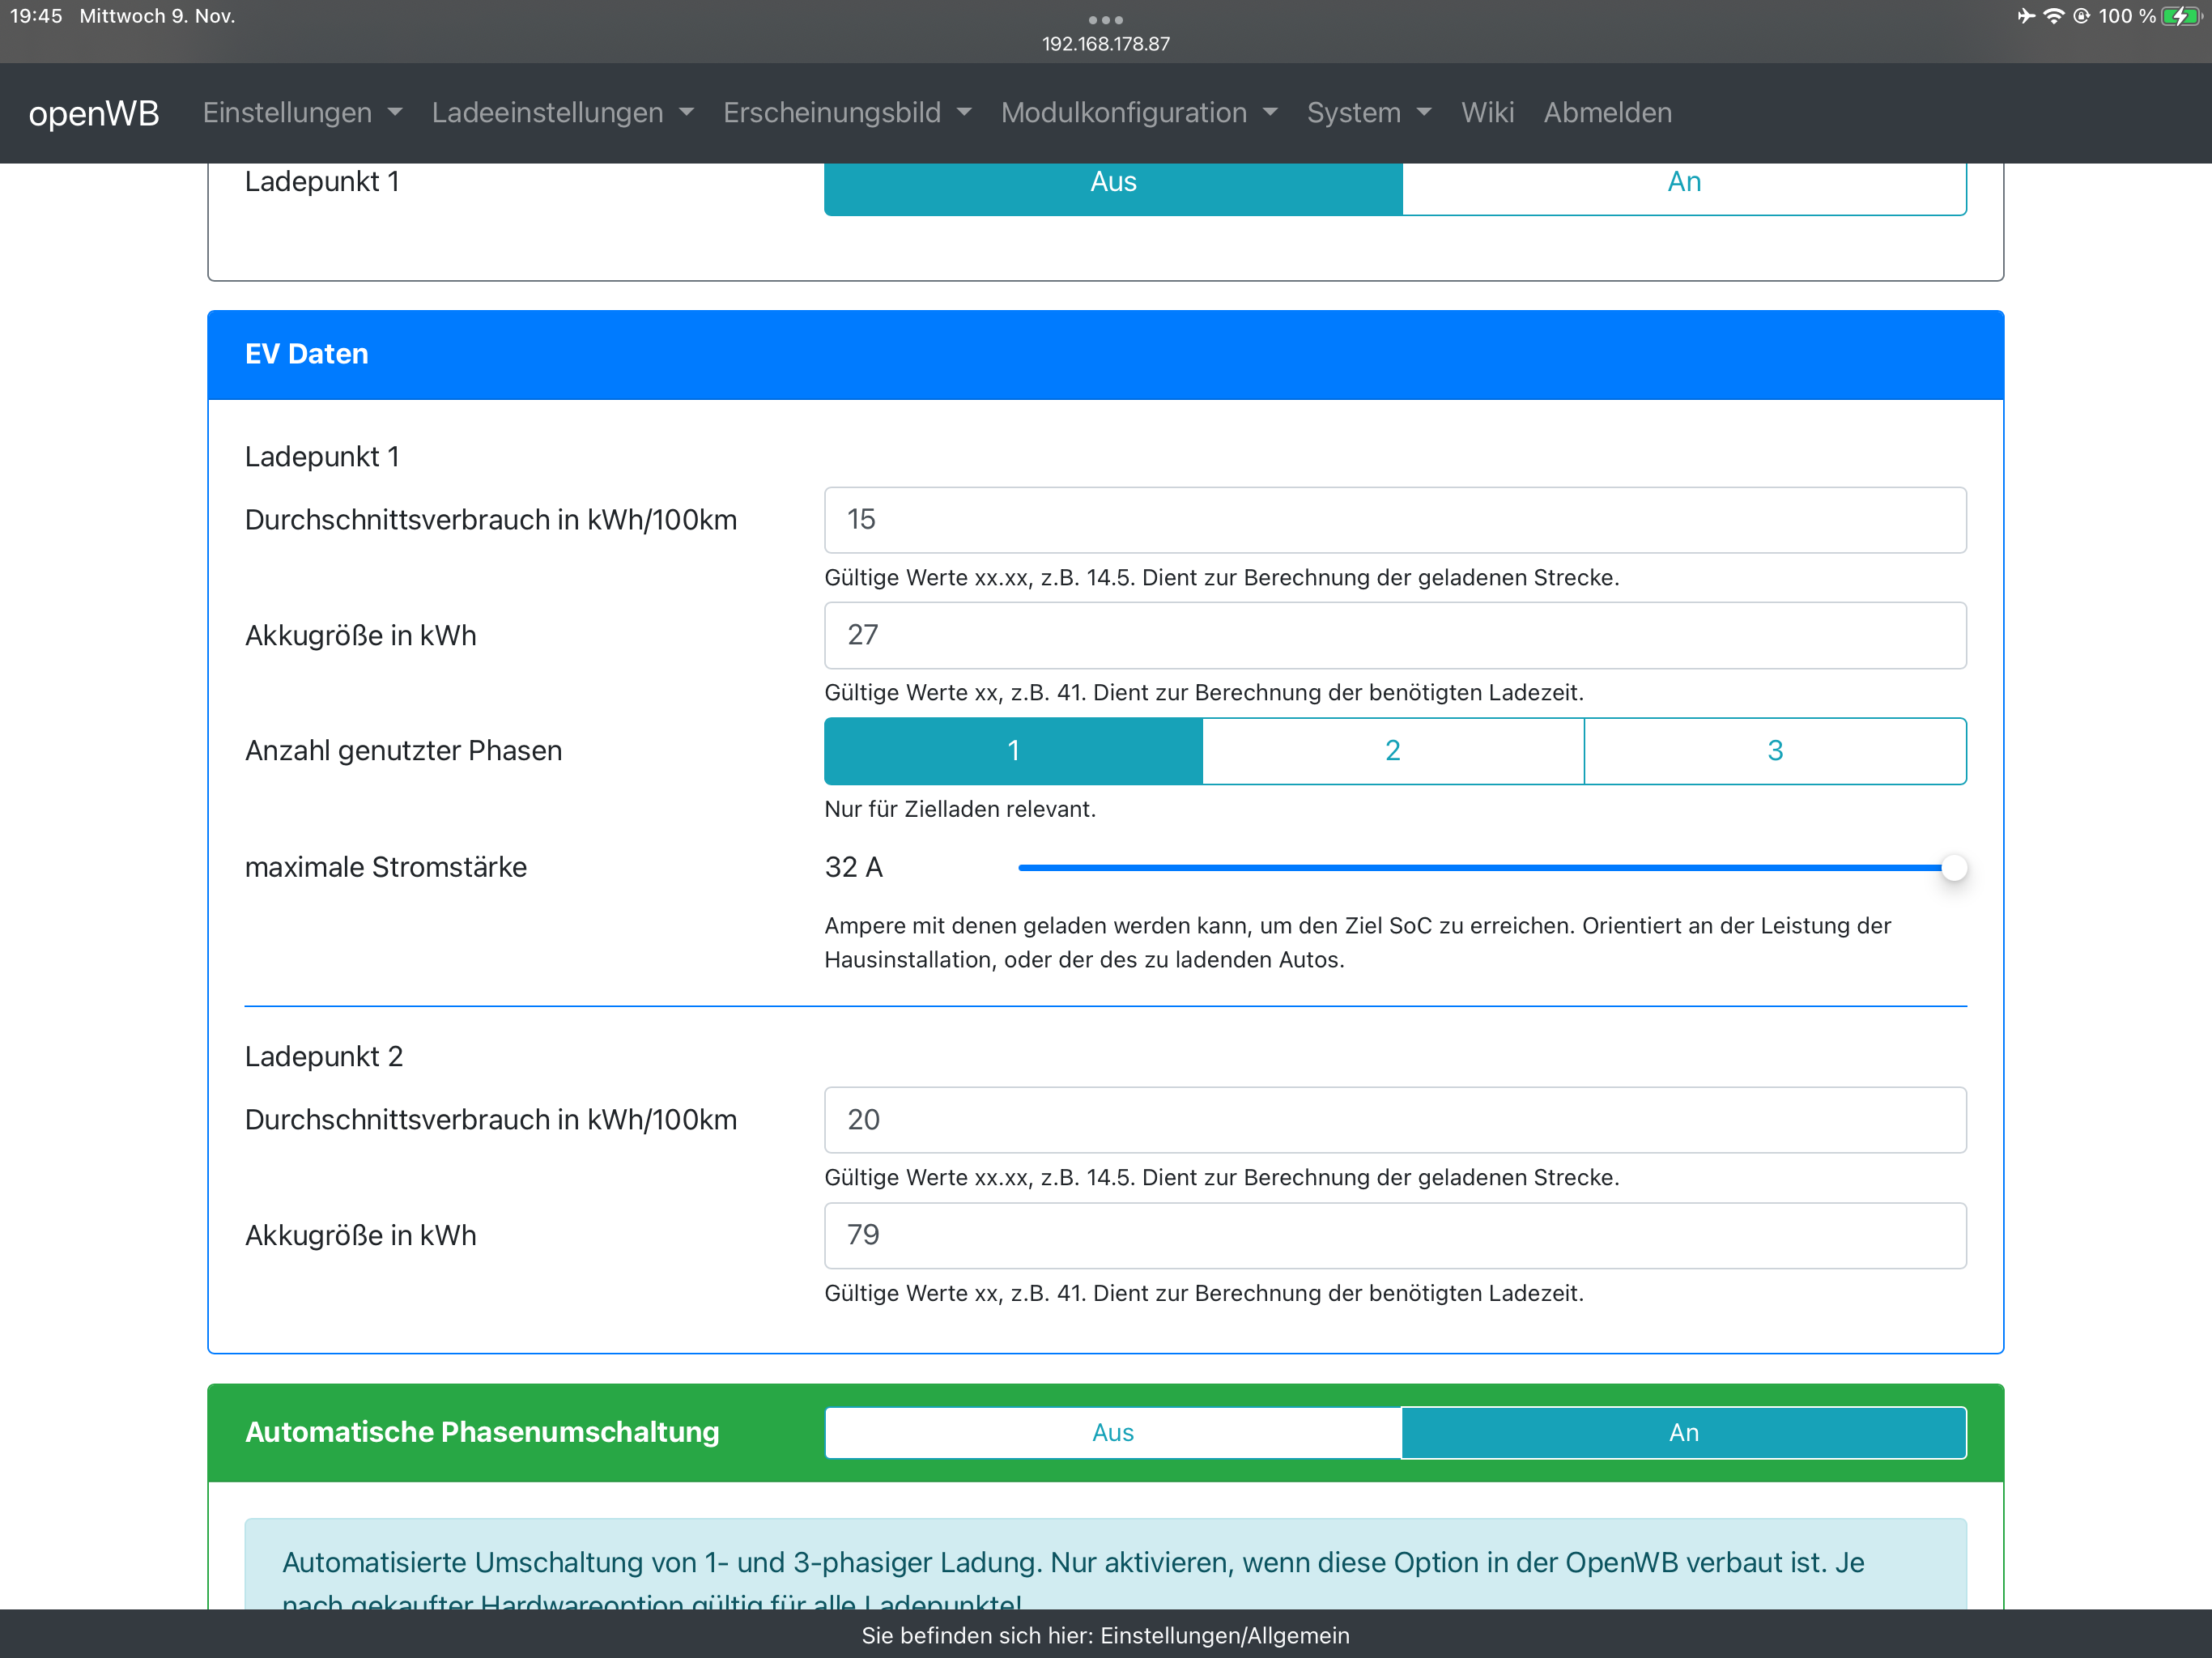Click Ladepunkt 1 Akkugröße input field
The image size is (2212, 1658).
point(1394,635)
